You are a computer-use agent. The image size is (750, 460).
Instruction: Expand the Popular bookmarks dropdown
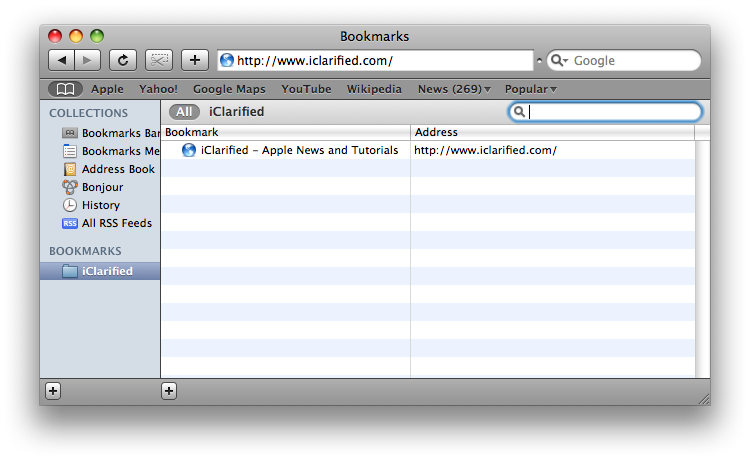[x=530, y=89]
